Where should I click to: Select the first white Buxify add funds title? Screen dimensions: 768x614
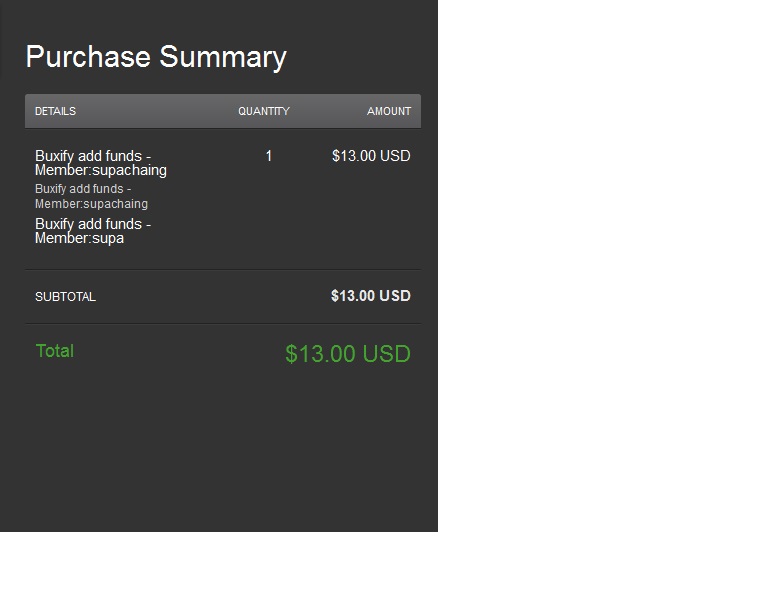click(100, 163)
